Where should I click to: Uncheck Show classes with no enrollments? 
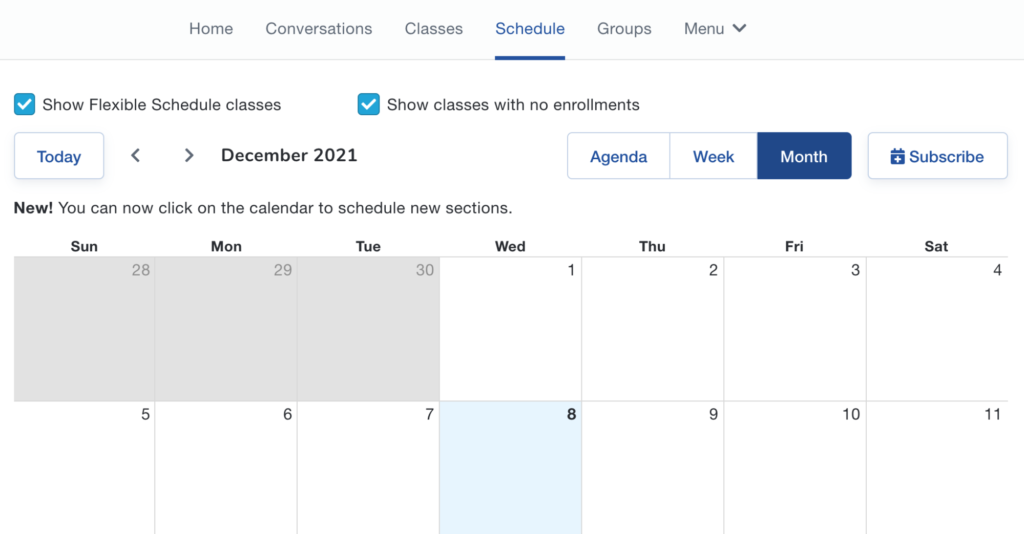(x=369, y=104)
